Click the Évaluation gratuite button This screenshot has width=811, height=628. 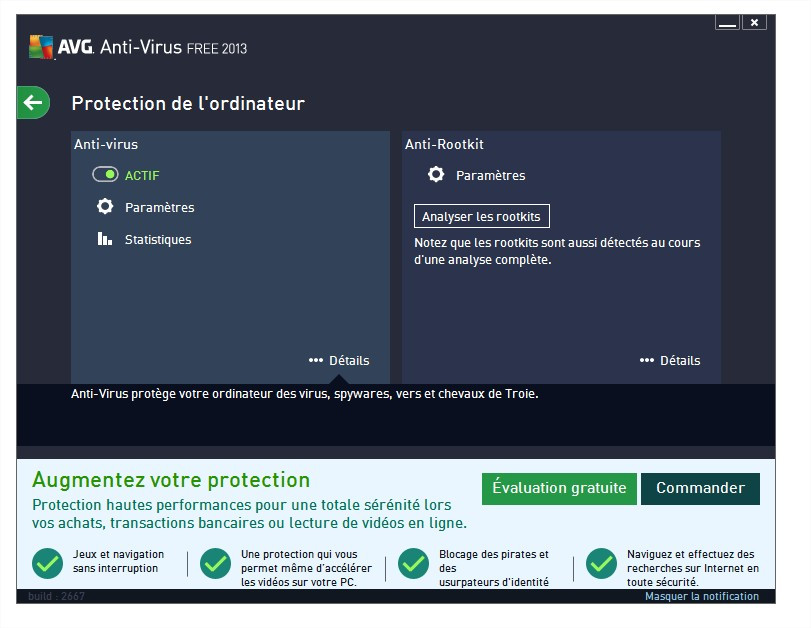click(x=559, y=488)
